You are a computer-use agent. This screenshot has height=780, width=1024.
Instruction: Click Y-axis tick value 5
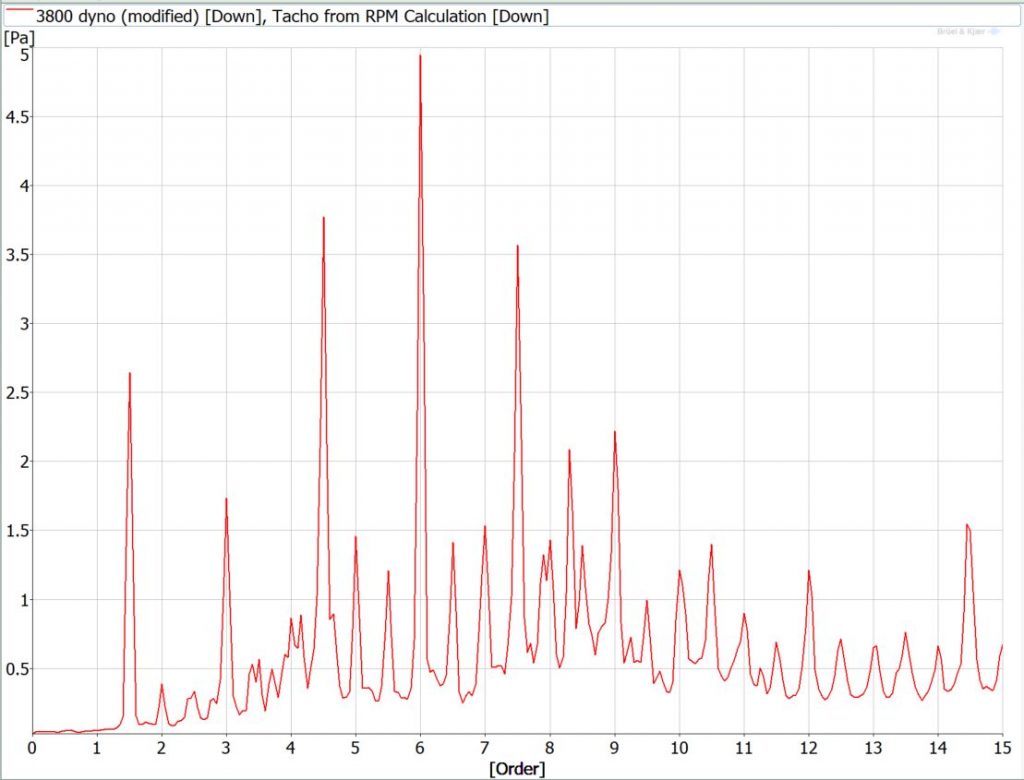24,55
